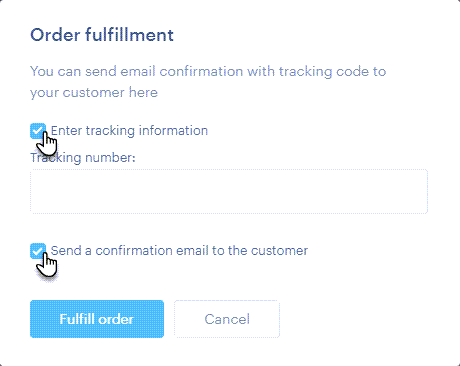The height and width of the screenshot is (366, 460).
Task: Click the hand cursor over tracking checkbox
Action: coord(47,144)
